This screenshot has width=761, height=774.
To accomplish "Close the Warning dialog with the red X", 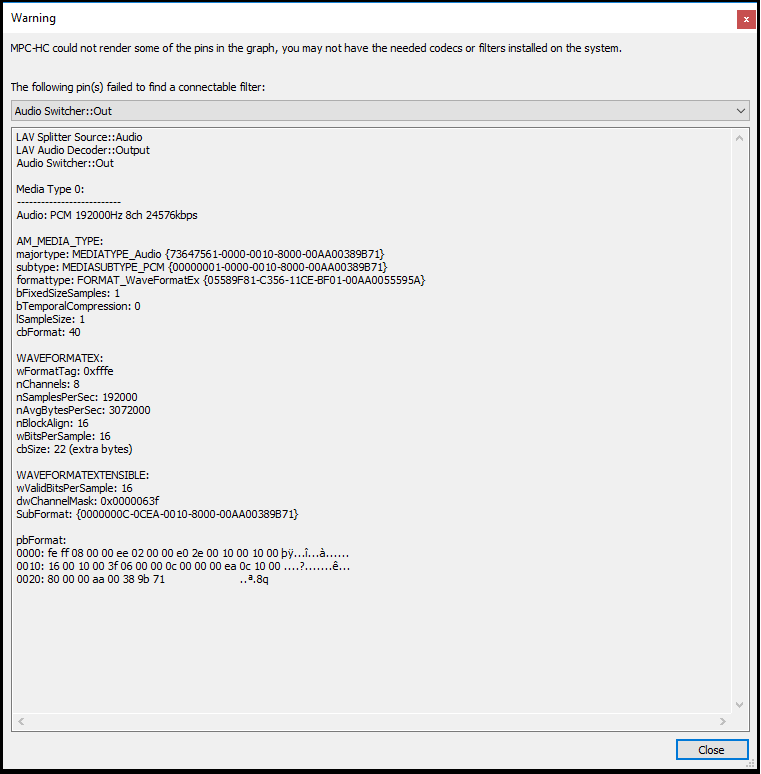I will click(x=746, y=20).
